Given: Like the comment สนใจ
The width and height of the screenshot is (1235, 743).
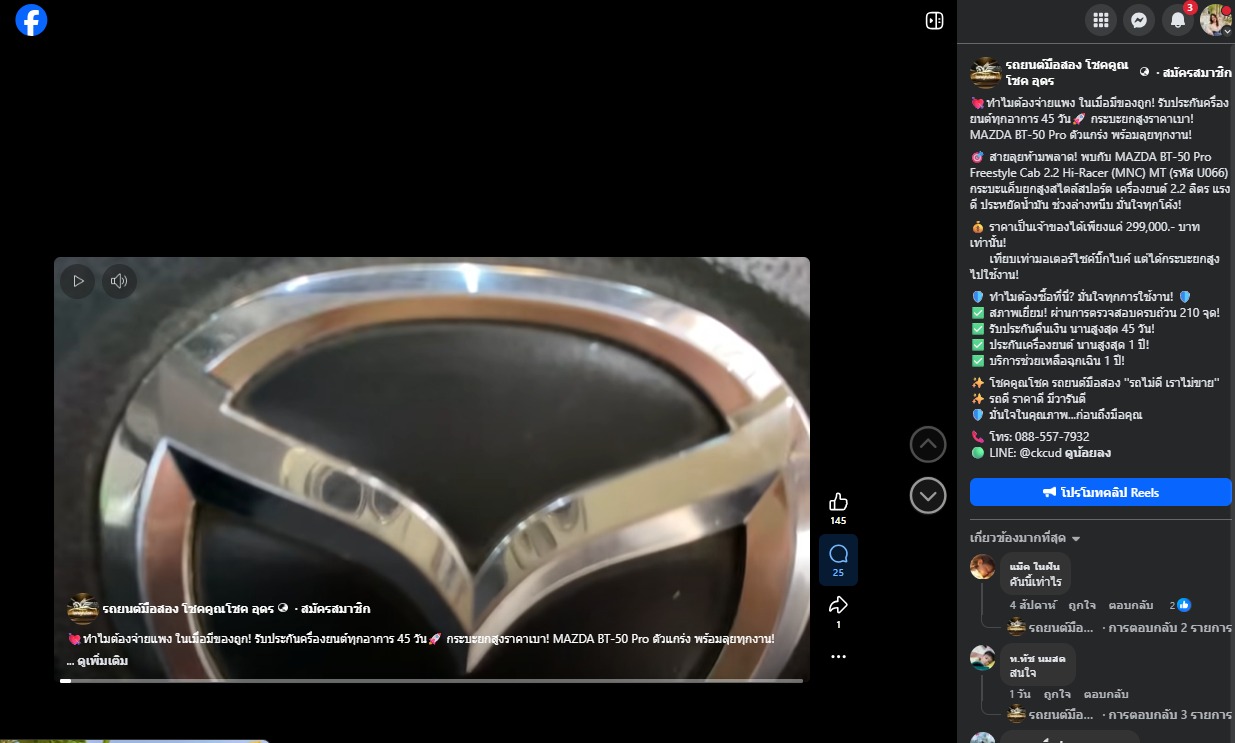Looking at the screenshot, I should pos(1057,694).
